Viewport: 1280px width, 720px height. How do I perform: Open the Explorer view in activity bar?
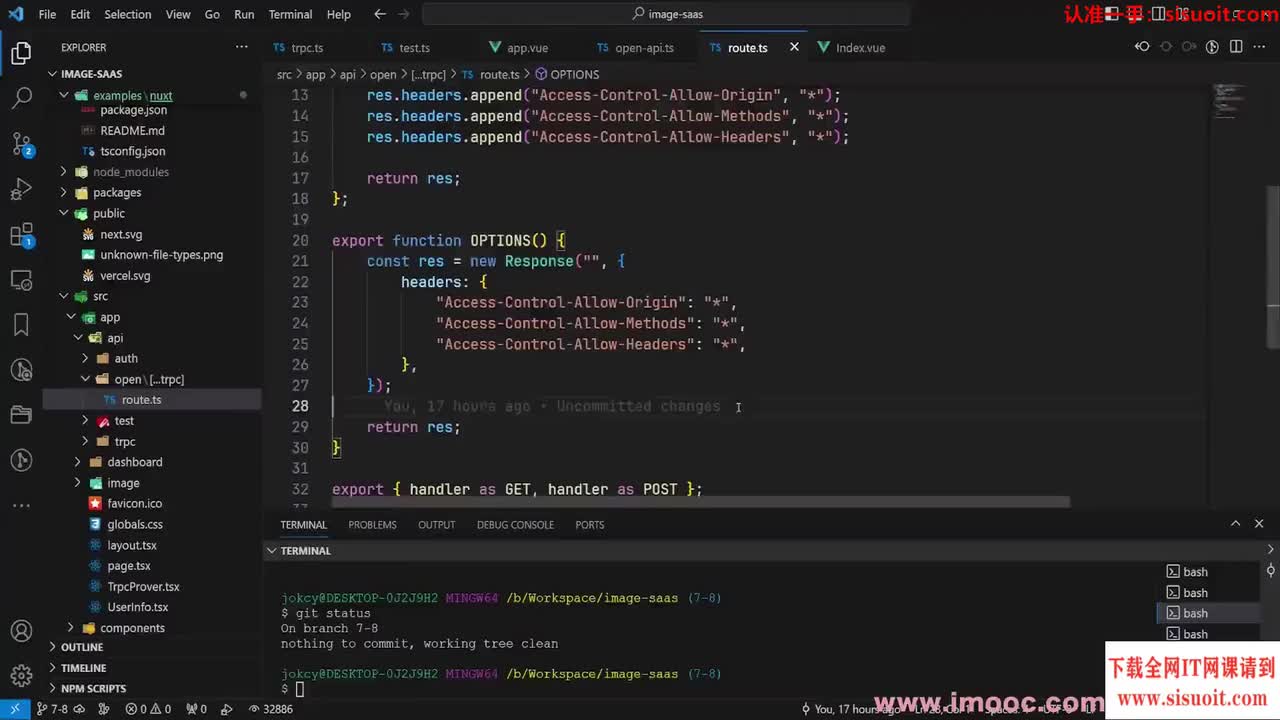21,53
